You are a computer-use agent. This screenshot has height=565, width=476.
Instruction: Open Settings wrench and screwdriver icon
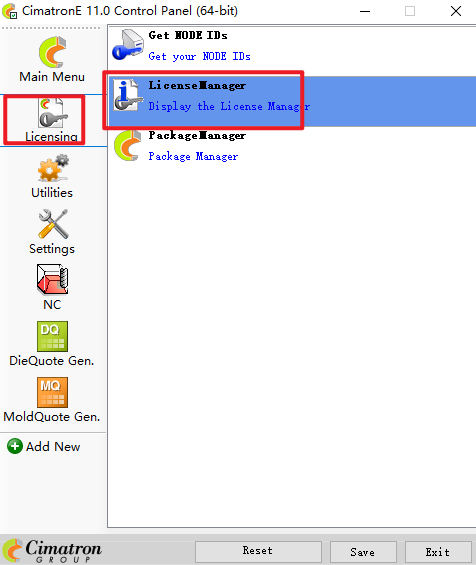coord(53,224)
